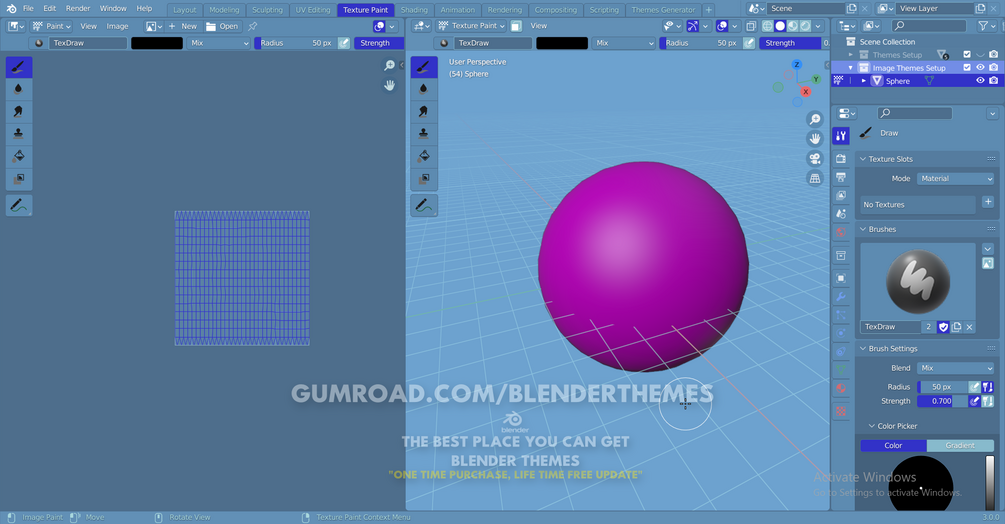The width and height of the screenshot is (1005, 524).
Task: Toggle radius pressure sensitivity in Brush Settings
Action: click(974, 387)
